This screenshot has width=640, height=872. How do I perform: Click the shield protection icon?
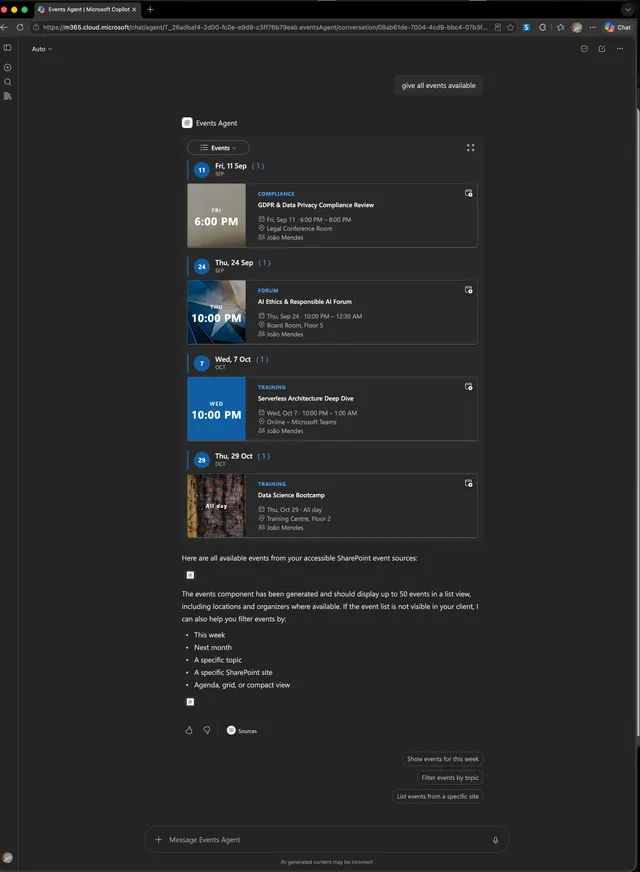click(x=584, y=49)
